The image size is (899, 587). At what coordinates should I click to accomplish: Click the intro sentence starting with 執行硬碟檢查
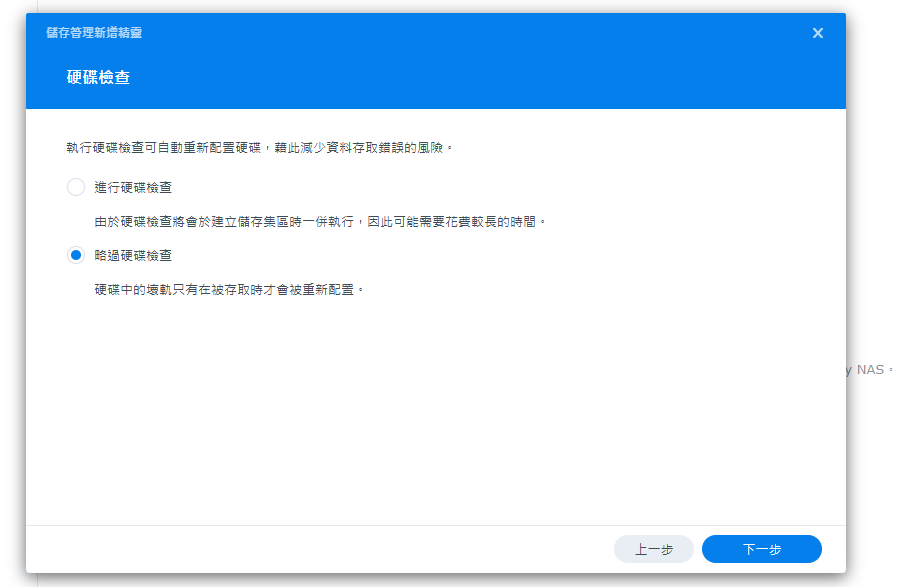[260, 147]
